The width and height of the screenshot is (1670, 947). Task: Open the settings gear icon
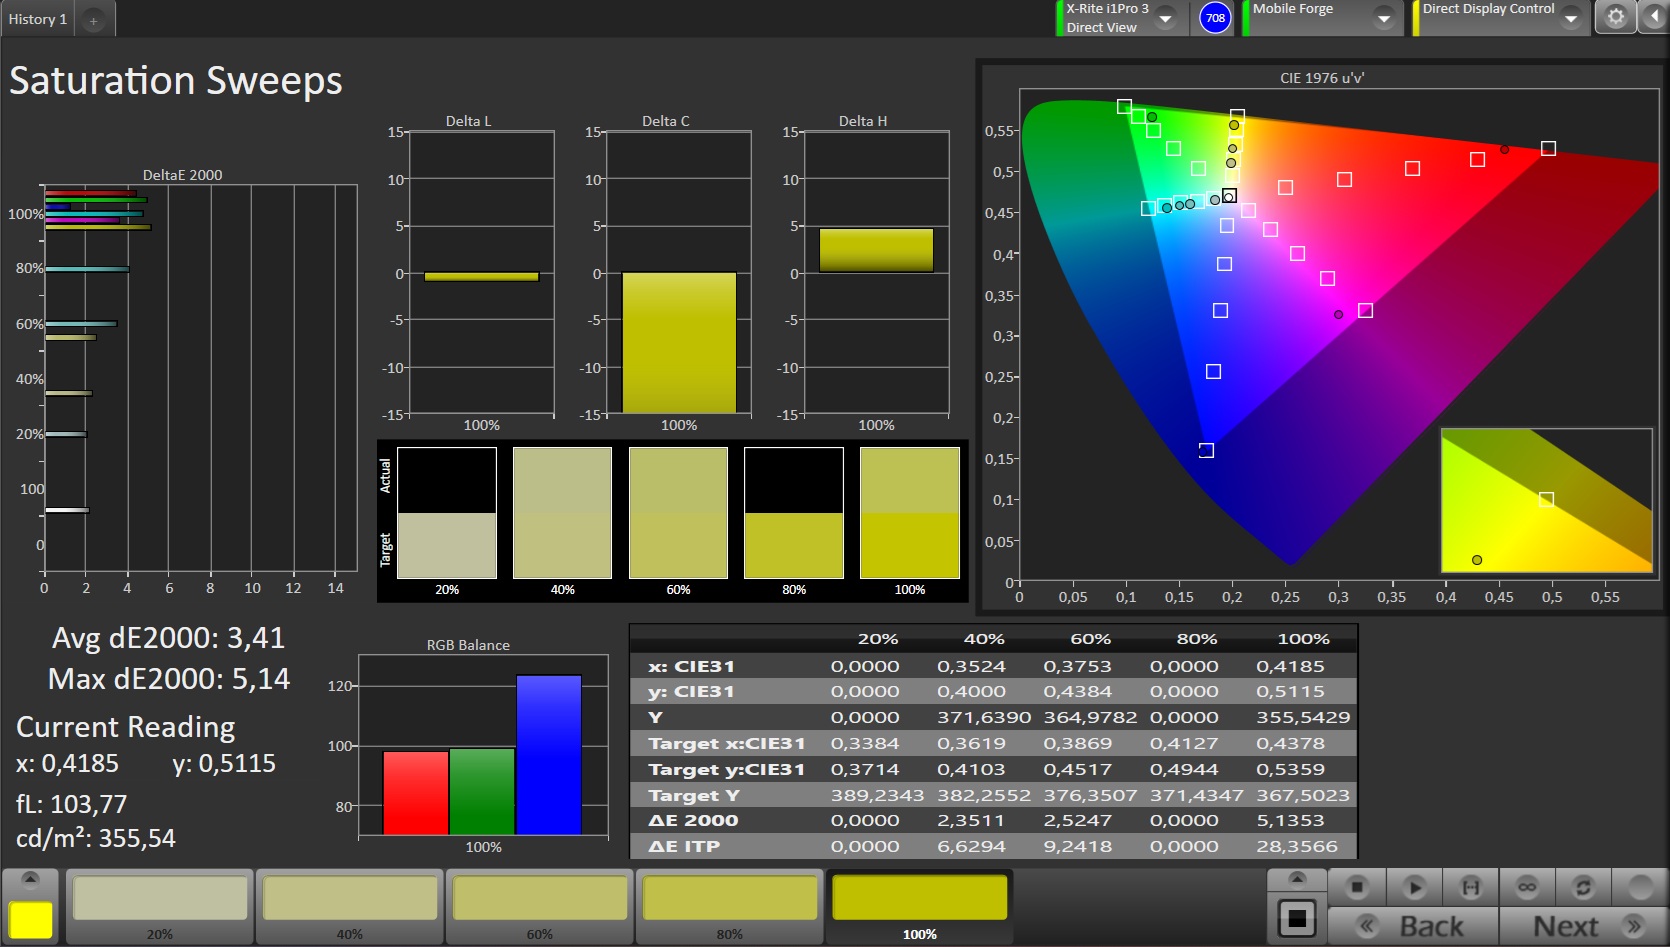point(1615,17)
